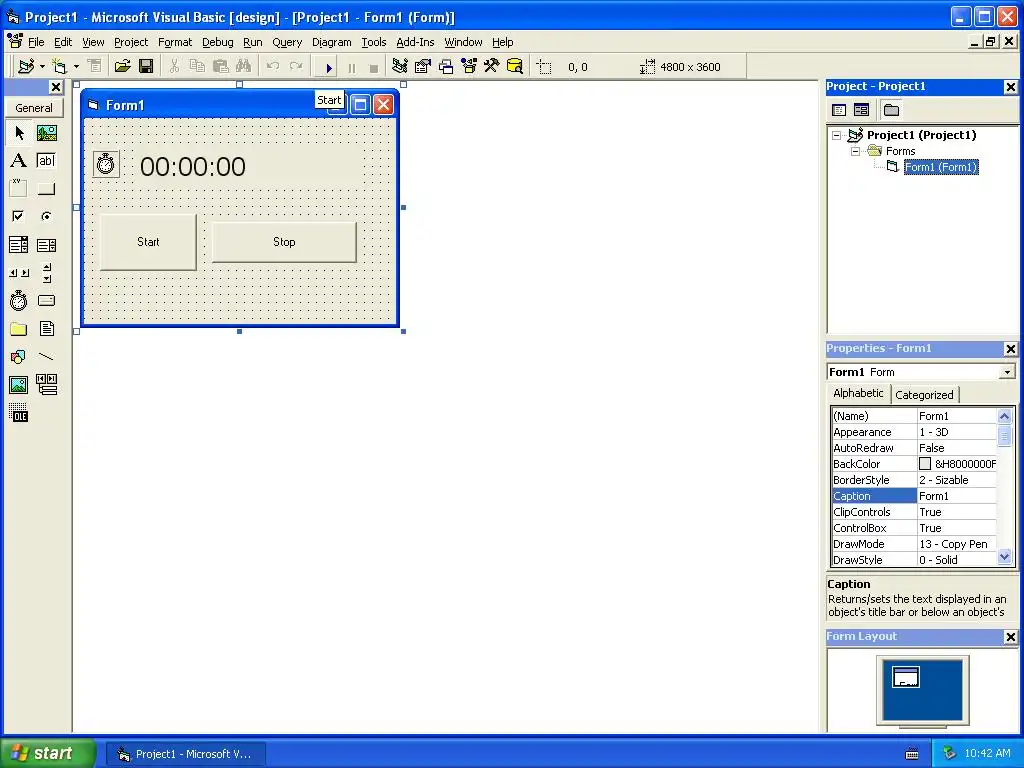Select the Stop button on Form1
Image resolution: width=1024 pixels, height=768 pixels.
[x=284, y=242]
